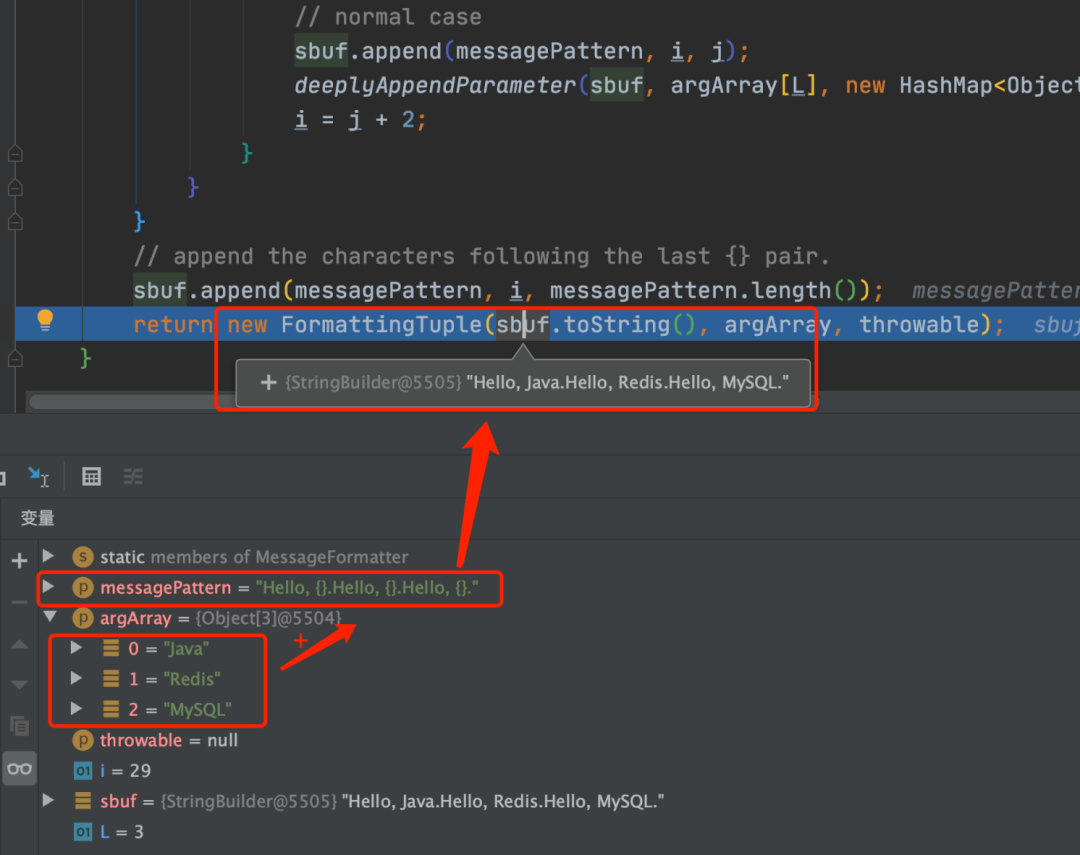This screenshot has width=1080, height=855.
Task: Click the Move Watch Down arrow
Action: point(19,685)
